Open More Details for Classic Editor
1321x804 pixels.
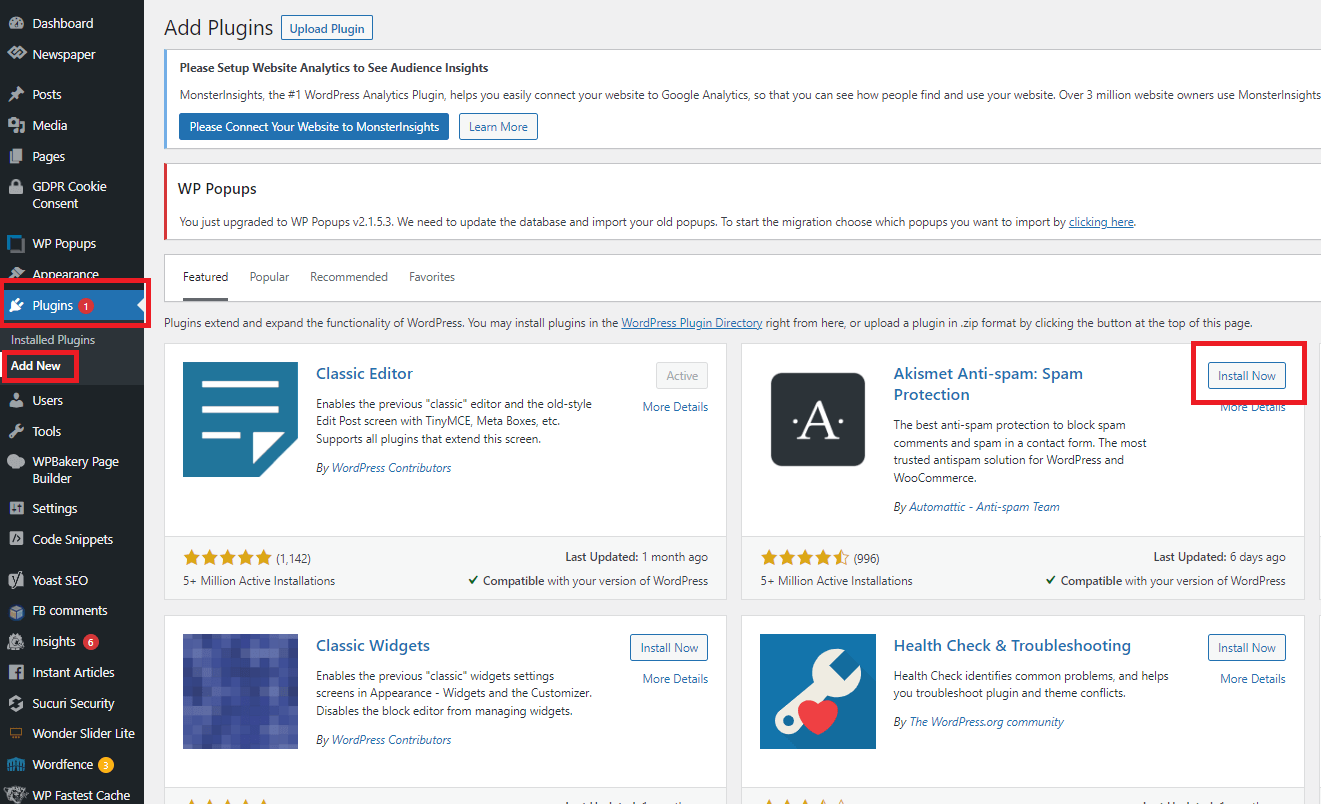(675, 407)
